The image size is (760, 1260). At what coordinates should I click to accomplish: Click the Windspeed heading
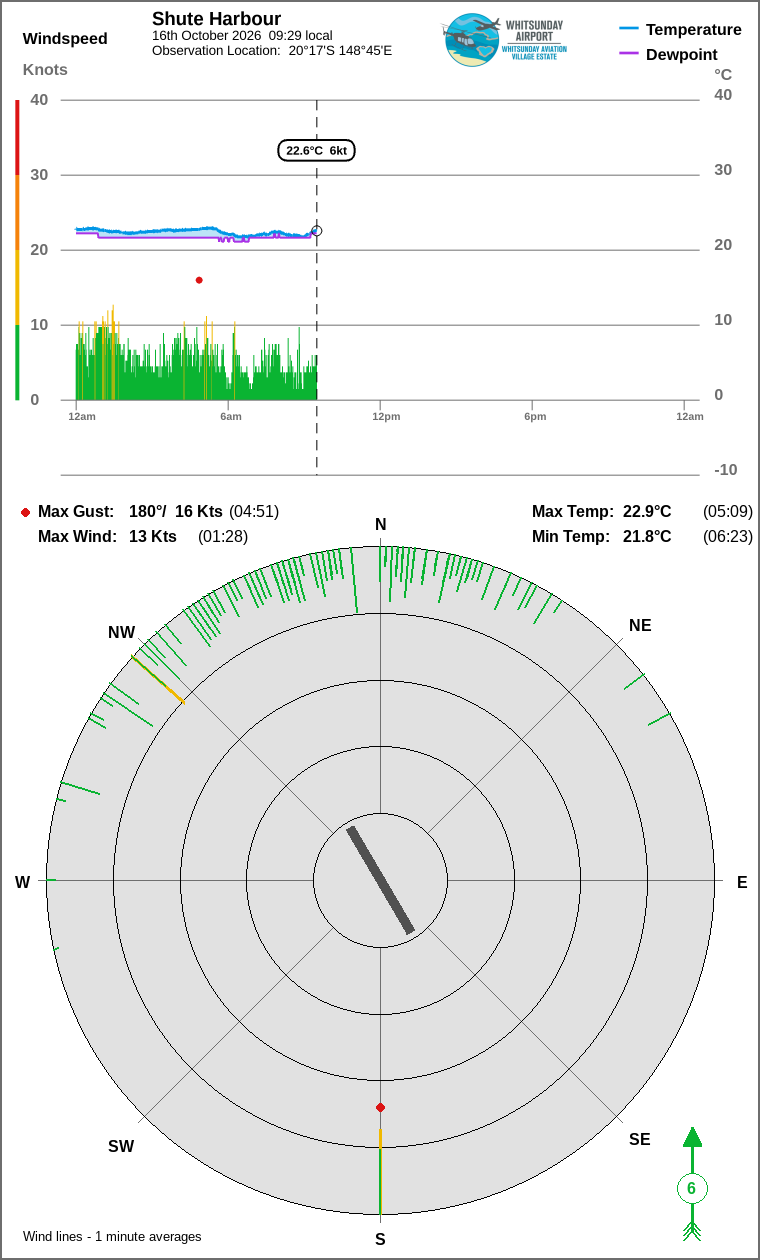[x=65, y=39]
